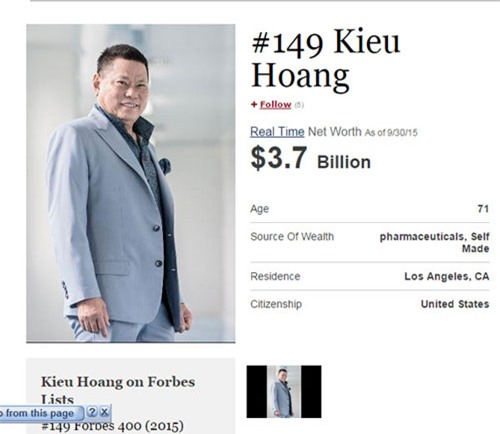Open the help question mark icon
500x434 pixels.
point(92,412)
